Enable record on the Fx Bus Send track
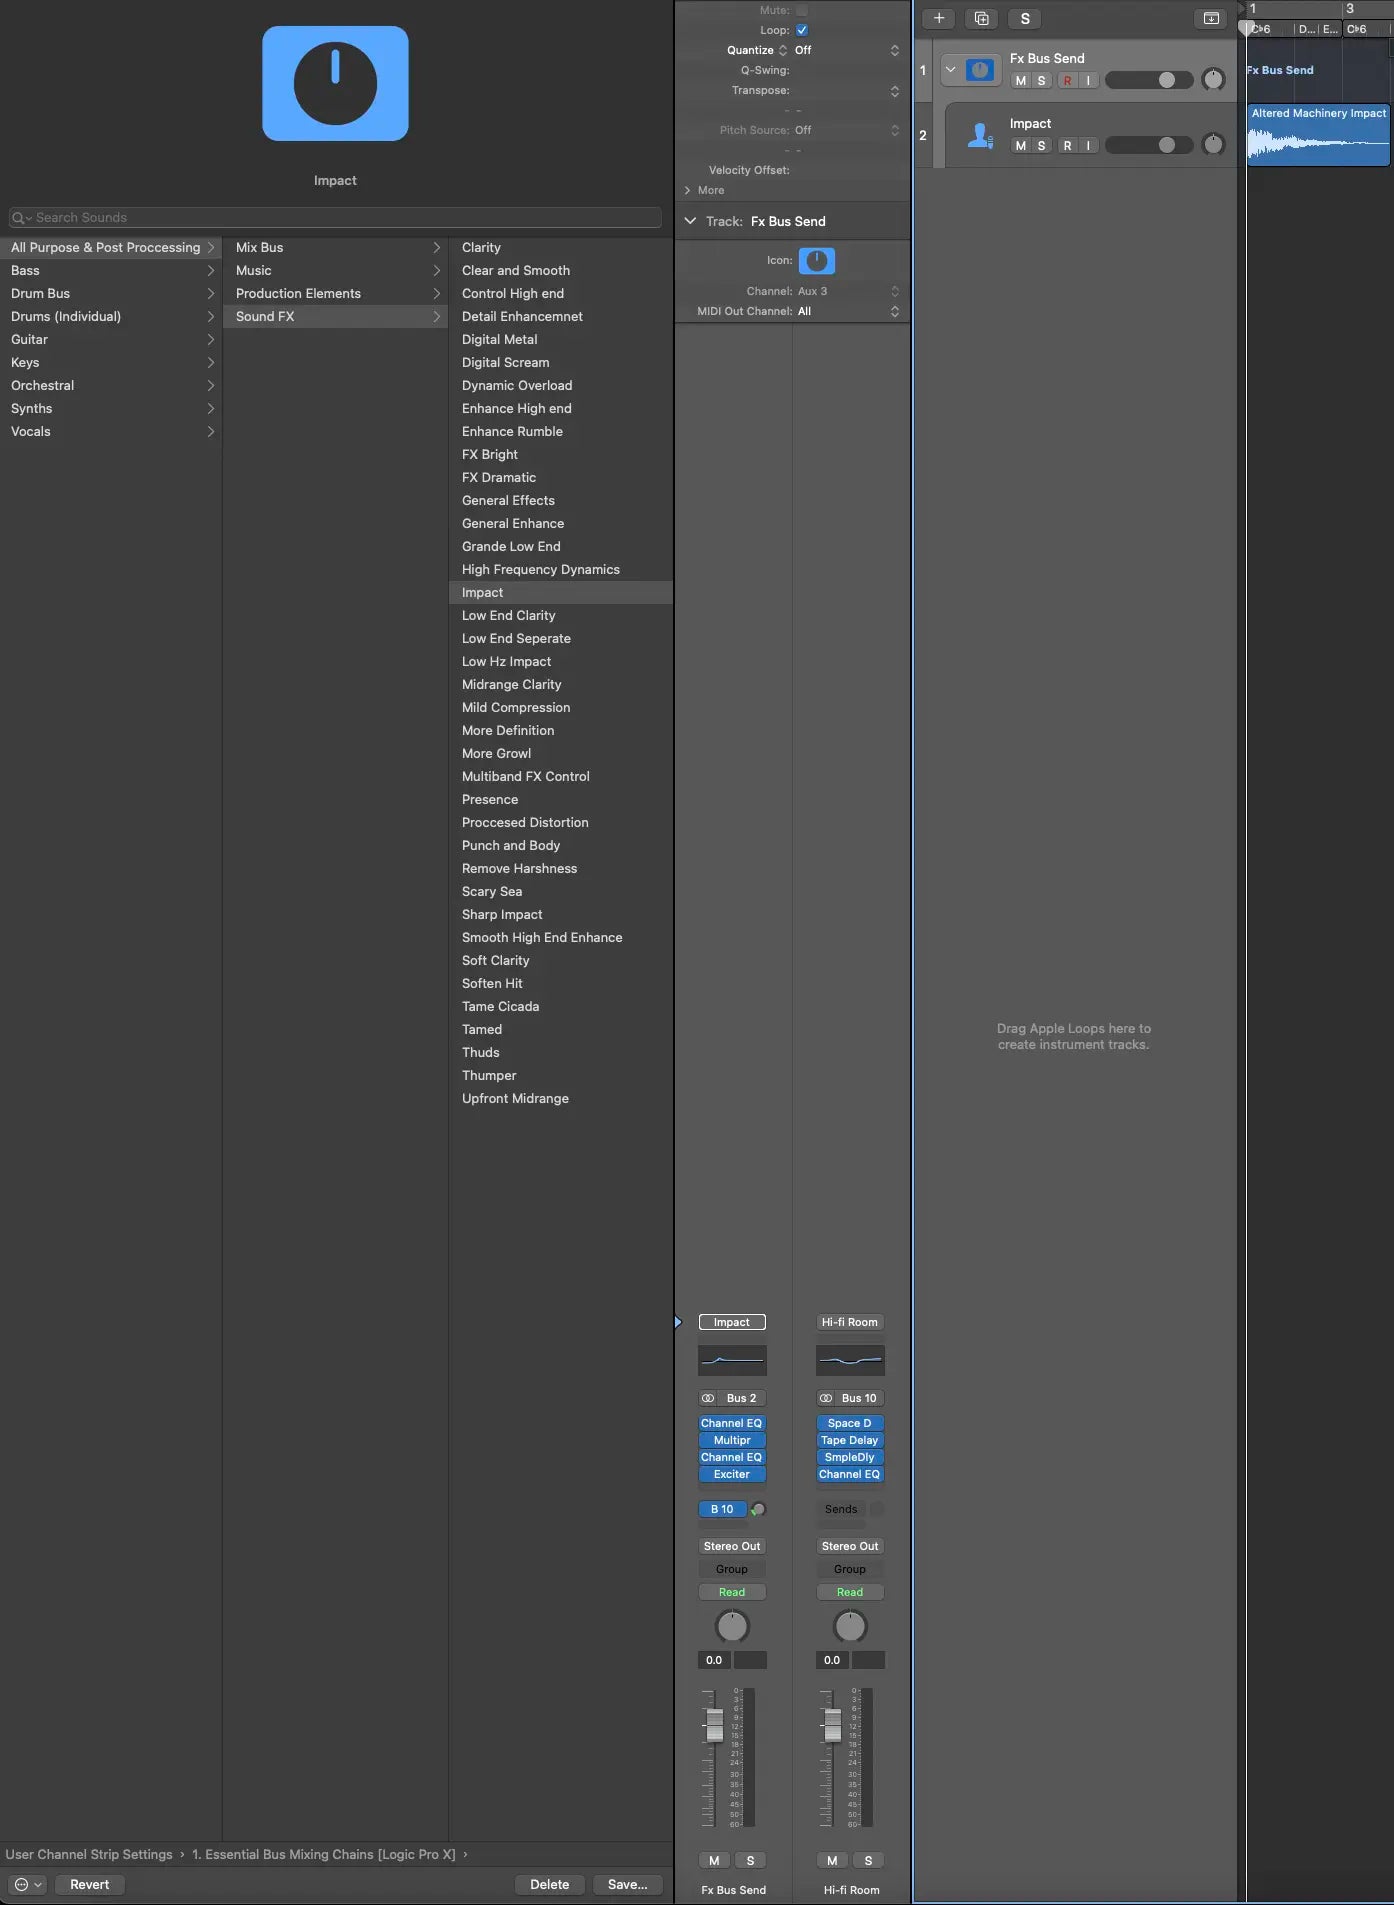This screenshot has width=1394, height=1905. [1067, 81]
